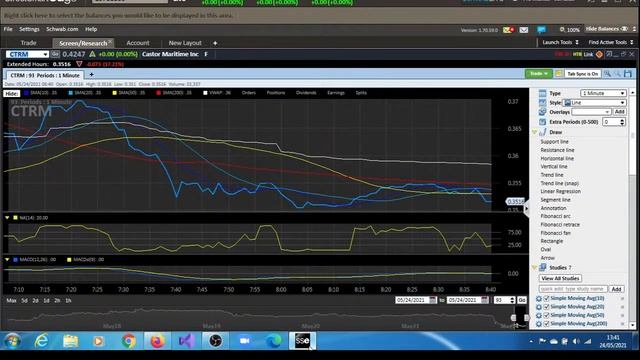Screen dimensions: 640x360
Task: Click the Overlays icon
Action: click(542, 112)
